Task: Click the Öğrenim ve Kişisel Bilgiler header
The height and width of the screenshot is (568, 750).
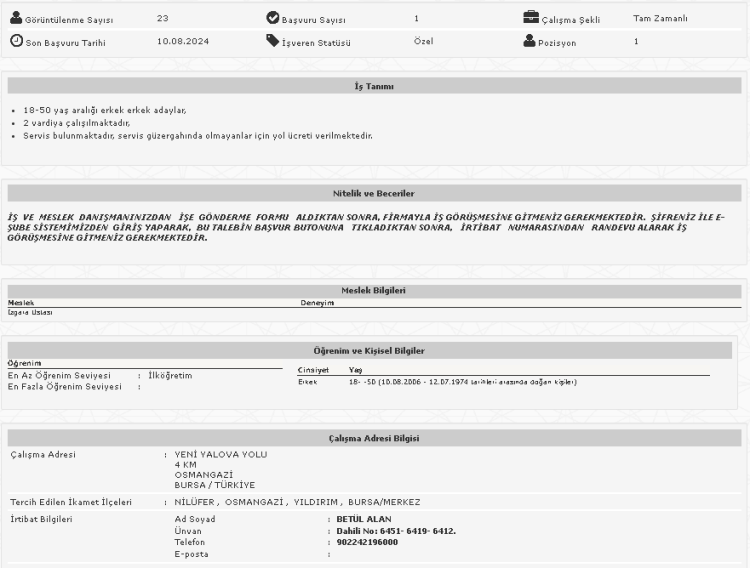Action: click(x=374, y=351)
